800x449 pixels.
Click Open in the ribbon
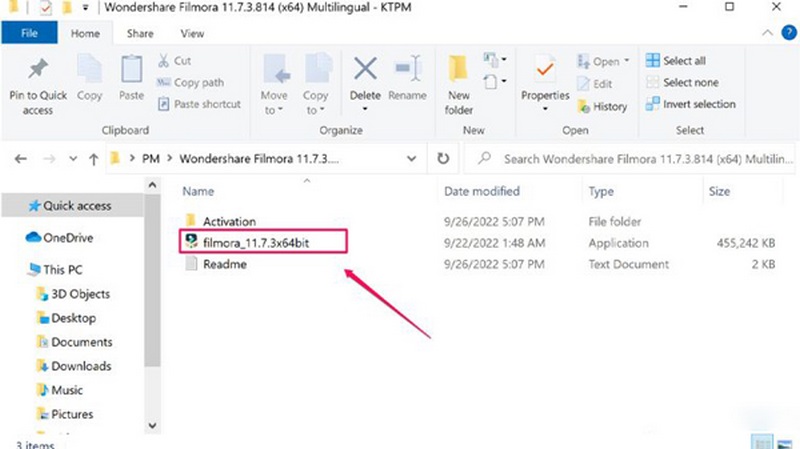pos(603,62)
